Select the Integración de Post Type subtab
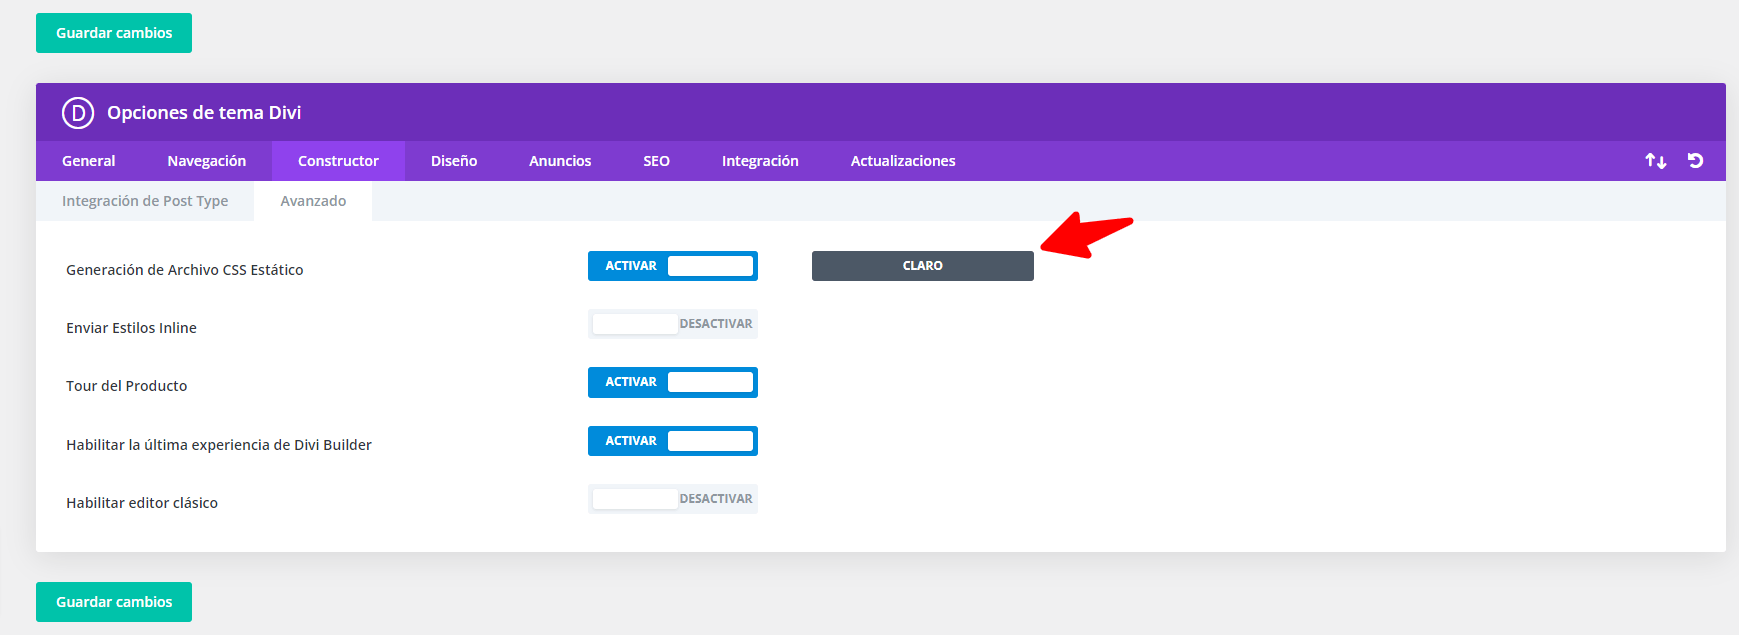This screenshot has height=635, width=1739. [145, 201]
